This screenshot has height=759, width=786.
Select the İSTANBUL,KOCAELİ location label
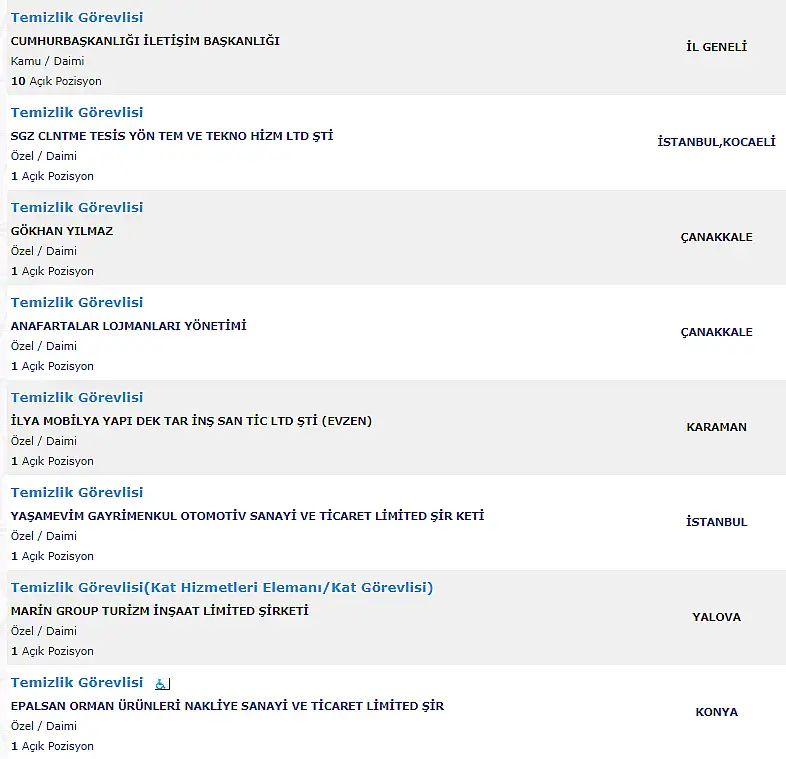click(x=716, y=142)
